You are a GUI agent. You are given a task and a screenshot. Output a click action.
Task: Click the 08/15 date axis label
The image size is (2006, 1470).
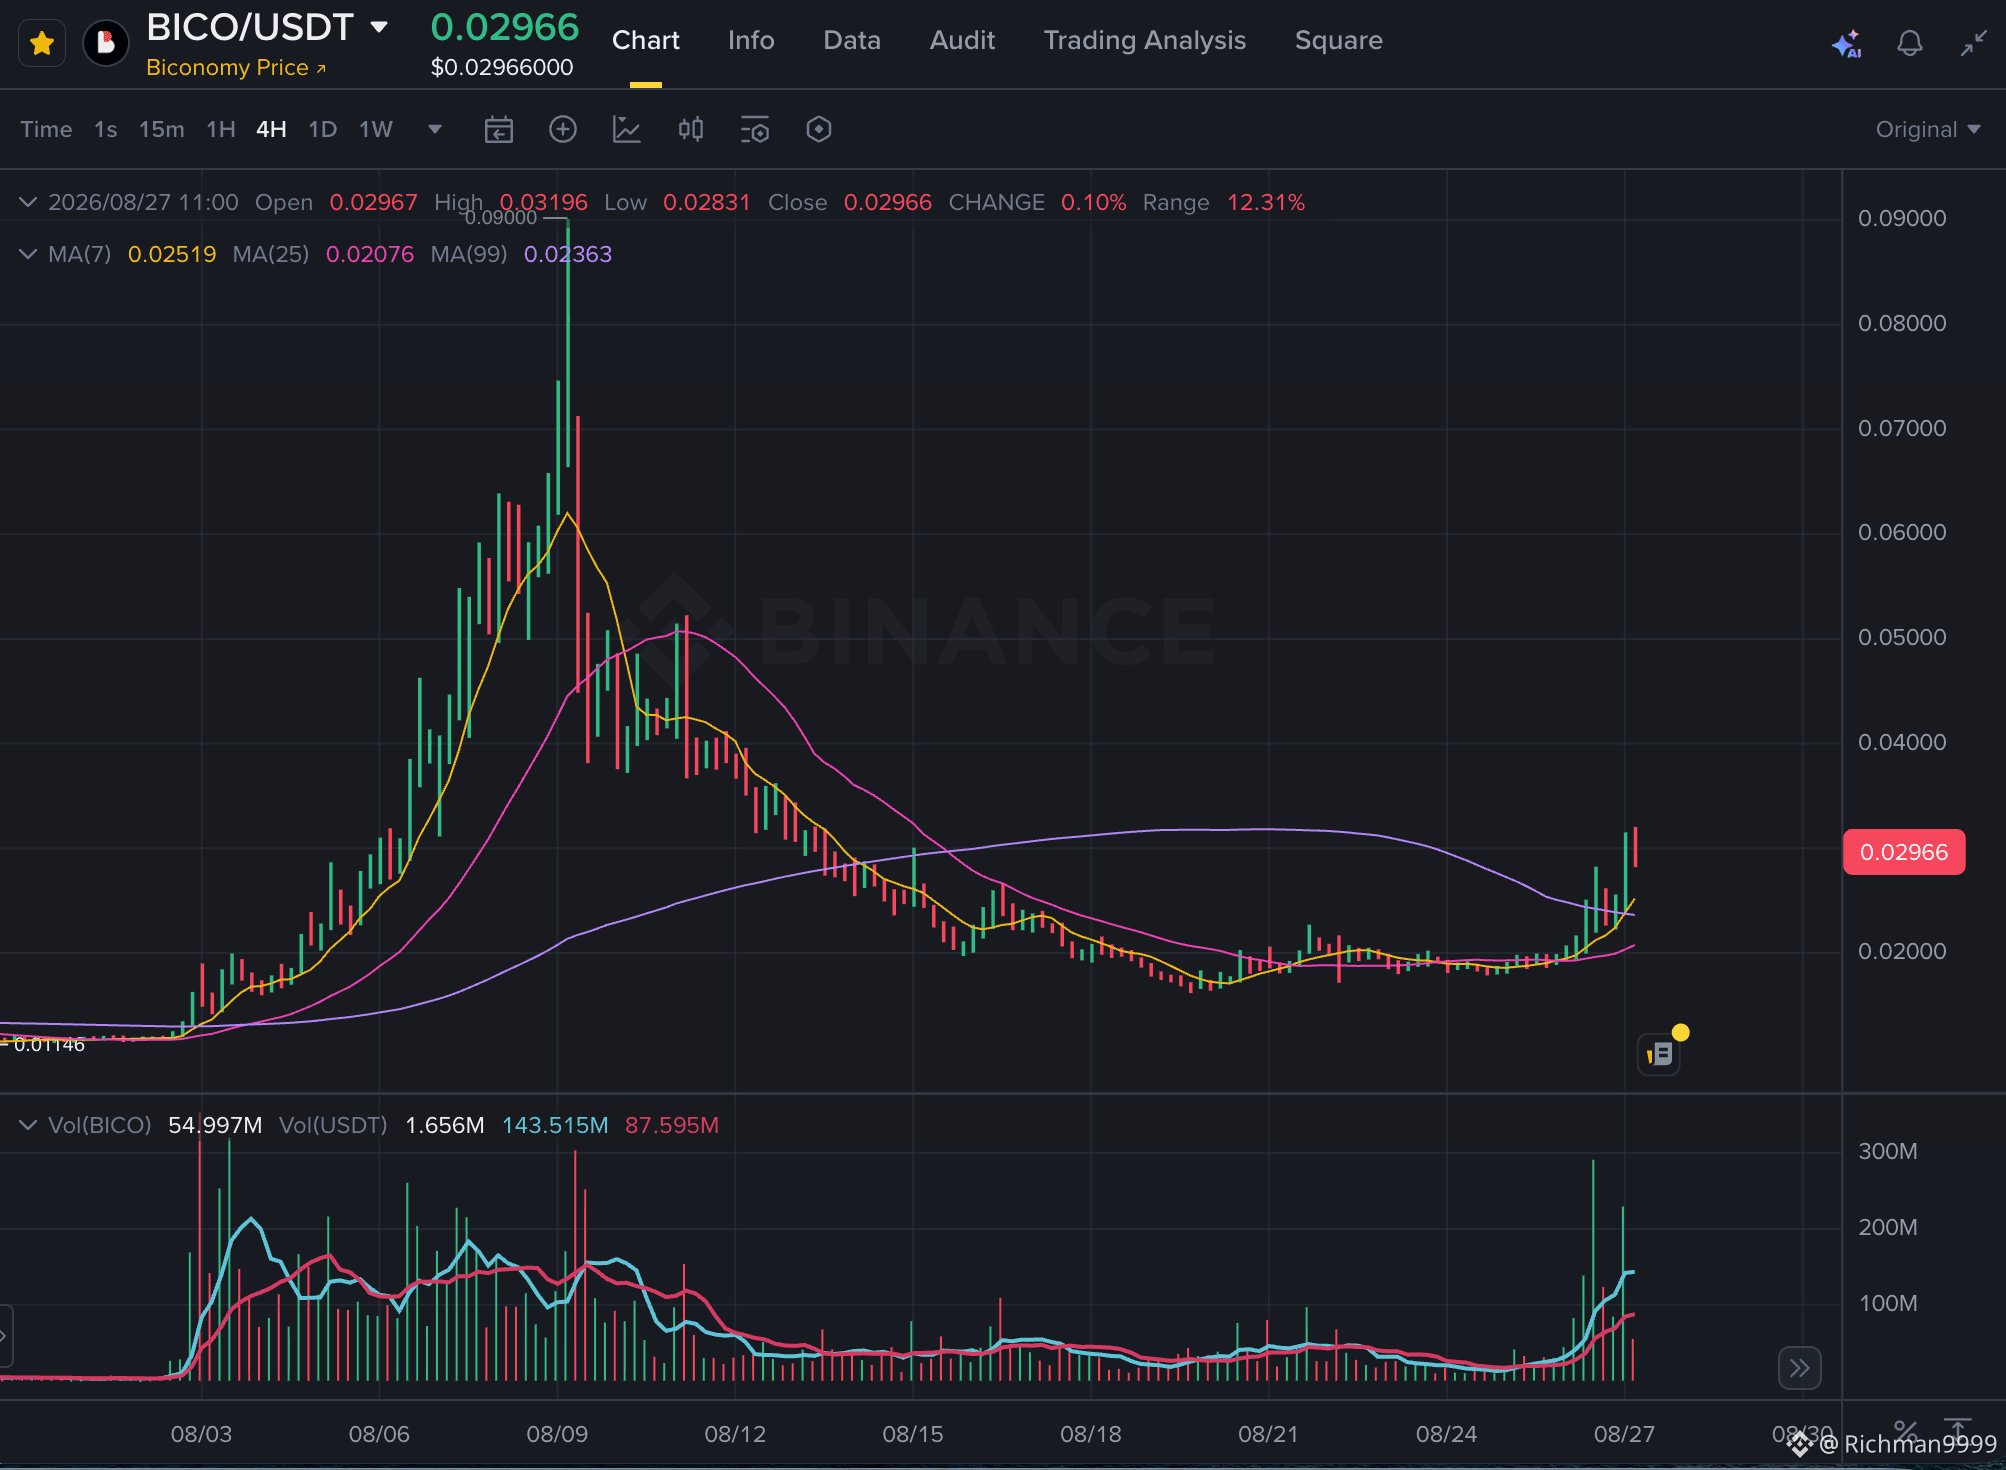(x=912, y=1434)
